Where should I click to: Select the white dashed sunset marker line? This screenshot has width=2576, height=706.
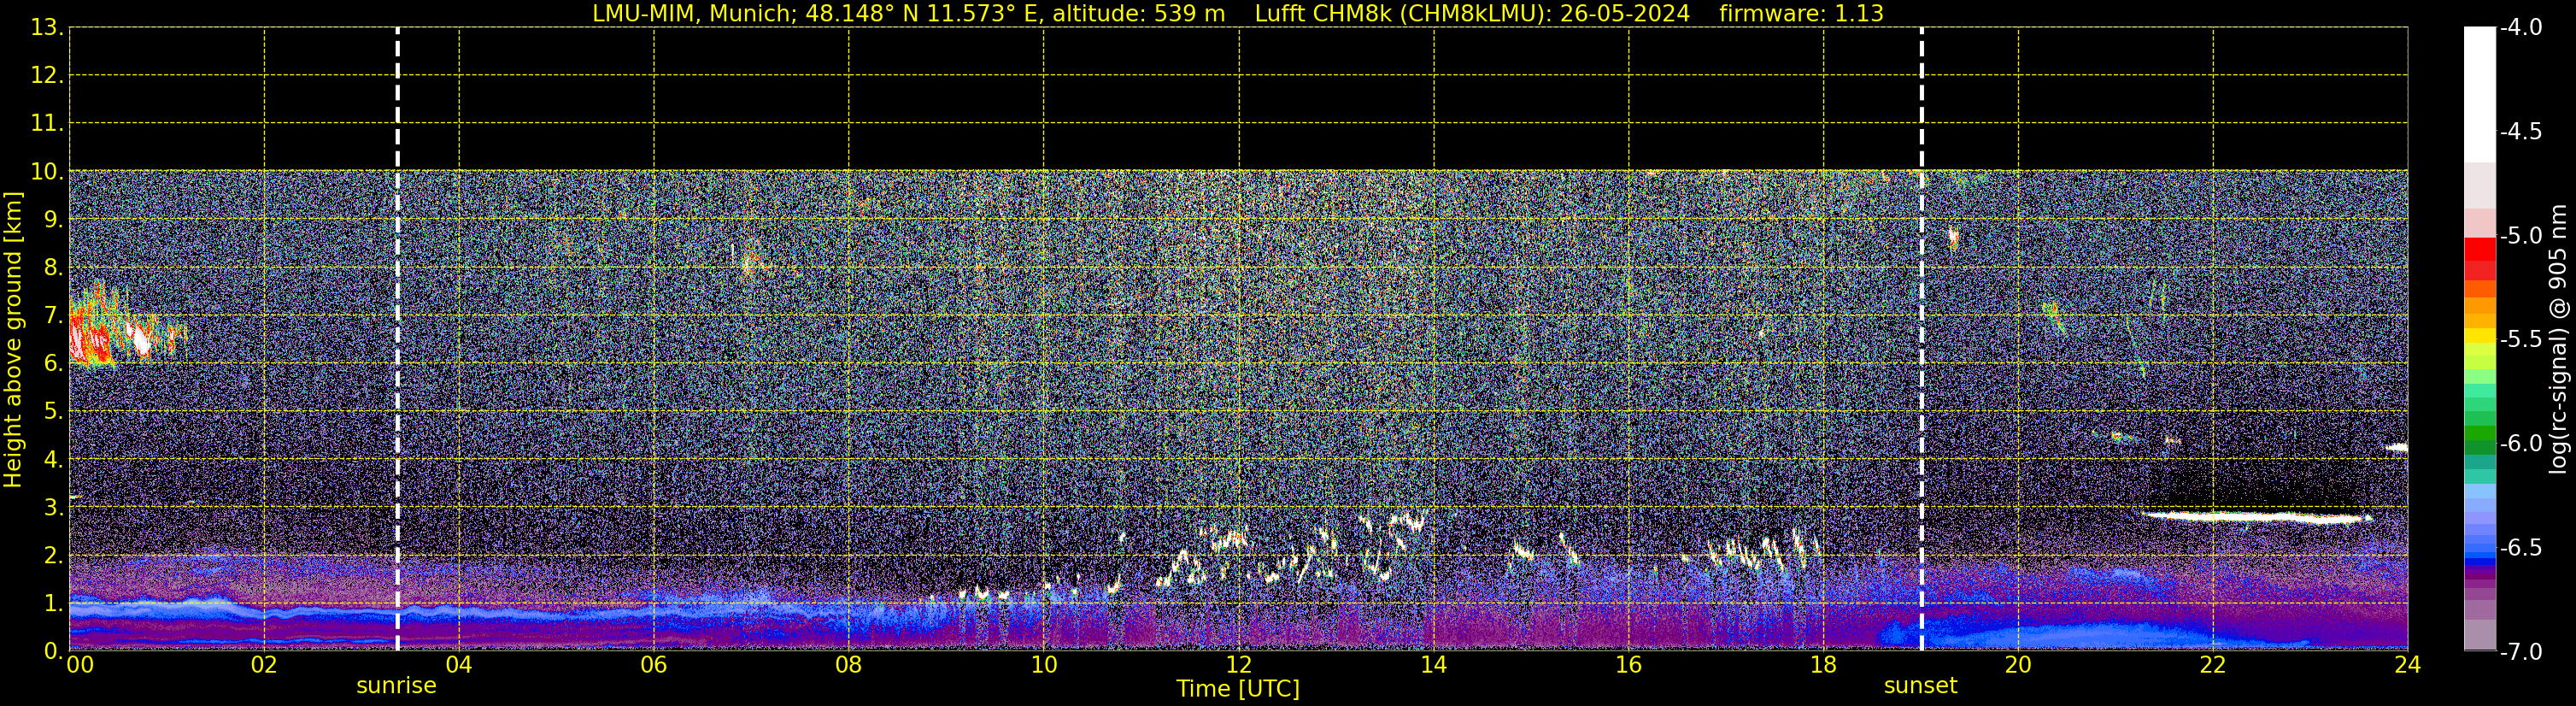click(x=1921, y=339)
